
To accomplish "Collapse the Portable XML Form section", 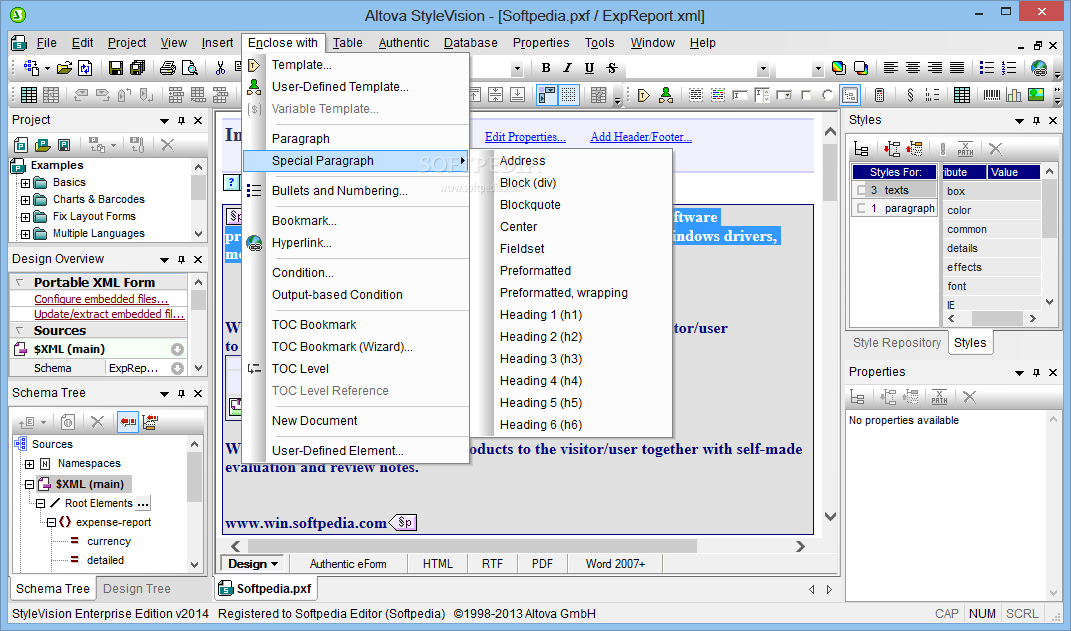I will [x=19, y=282].
